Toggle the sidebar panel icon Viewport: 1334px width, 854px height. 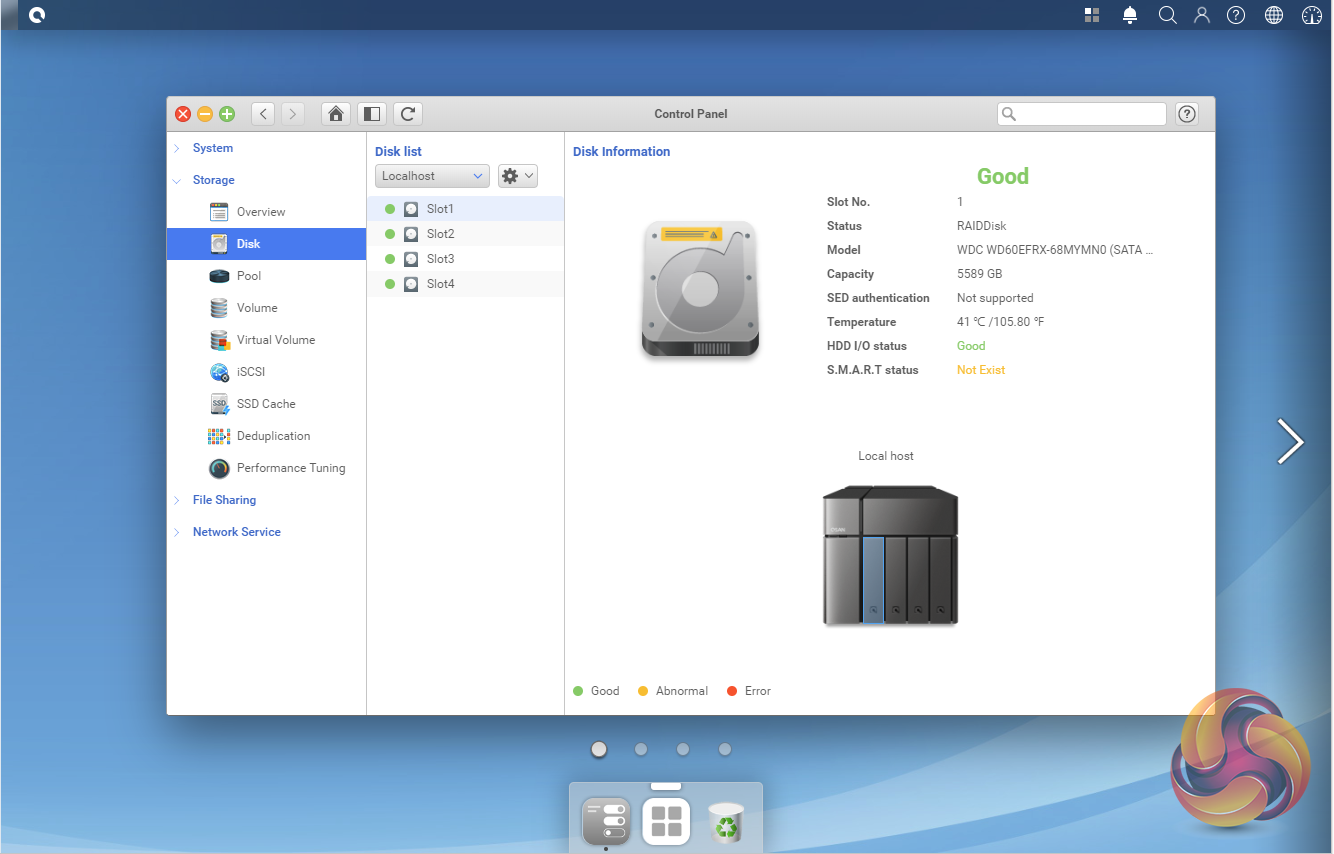[x=371, y=114]
